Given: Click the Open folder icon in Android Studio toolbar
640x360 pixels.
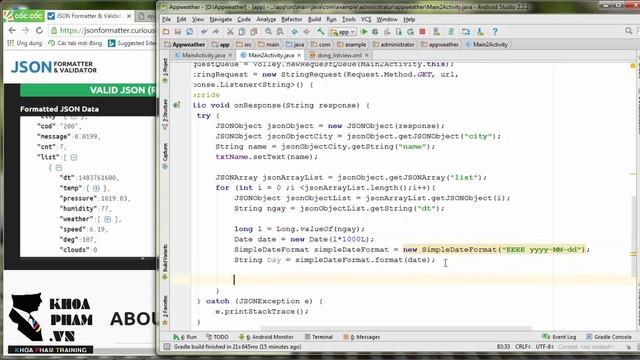Looking at the screenshot, I should click(x=166, y=31).
